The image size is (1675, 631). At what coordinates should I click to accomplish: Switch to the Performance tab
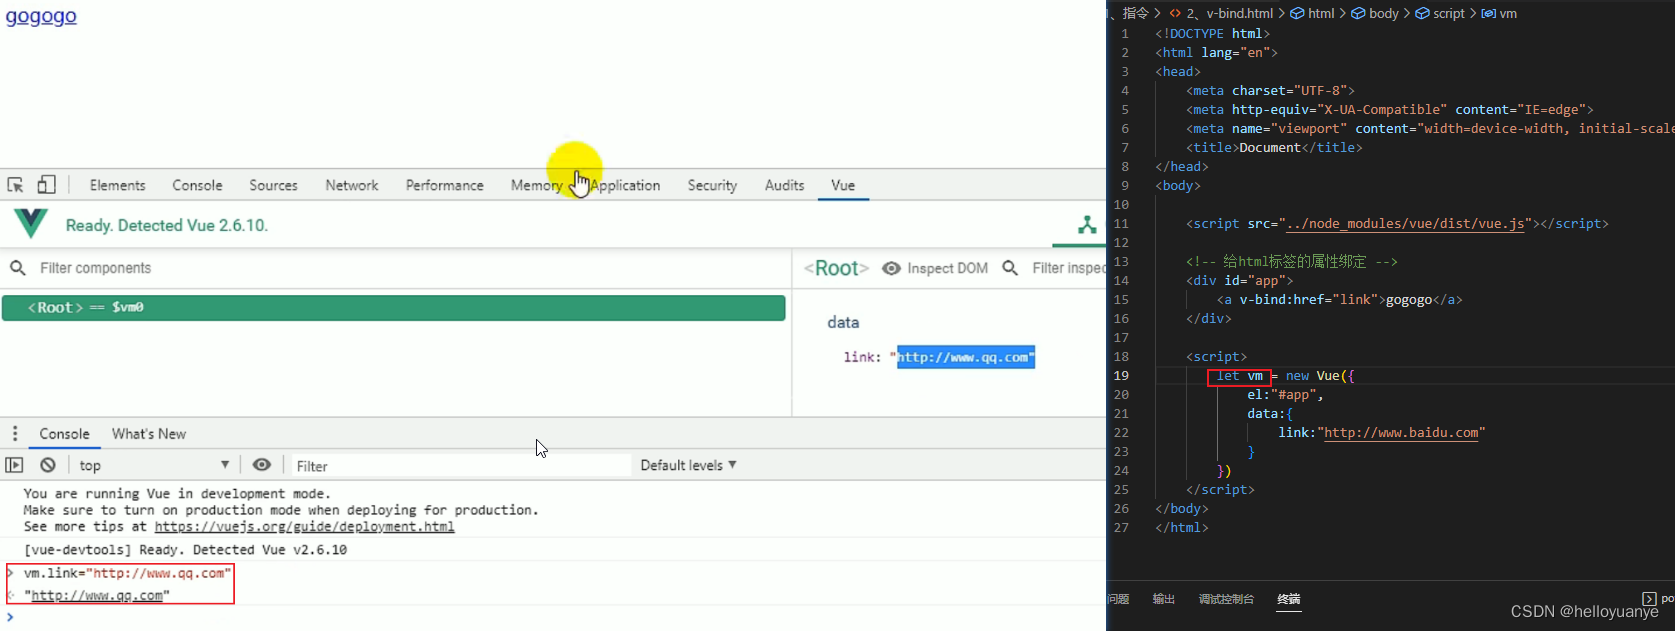(444, 185)
